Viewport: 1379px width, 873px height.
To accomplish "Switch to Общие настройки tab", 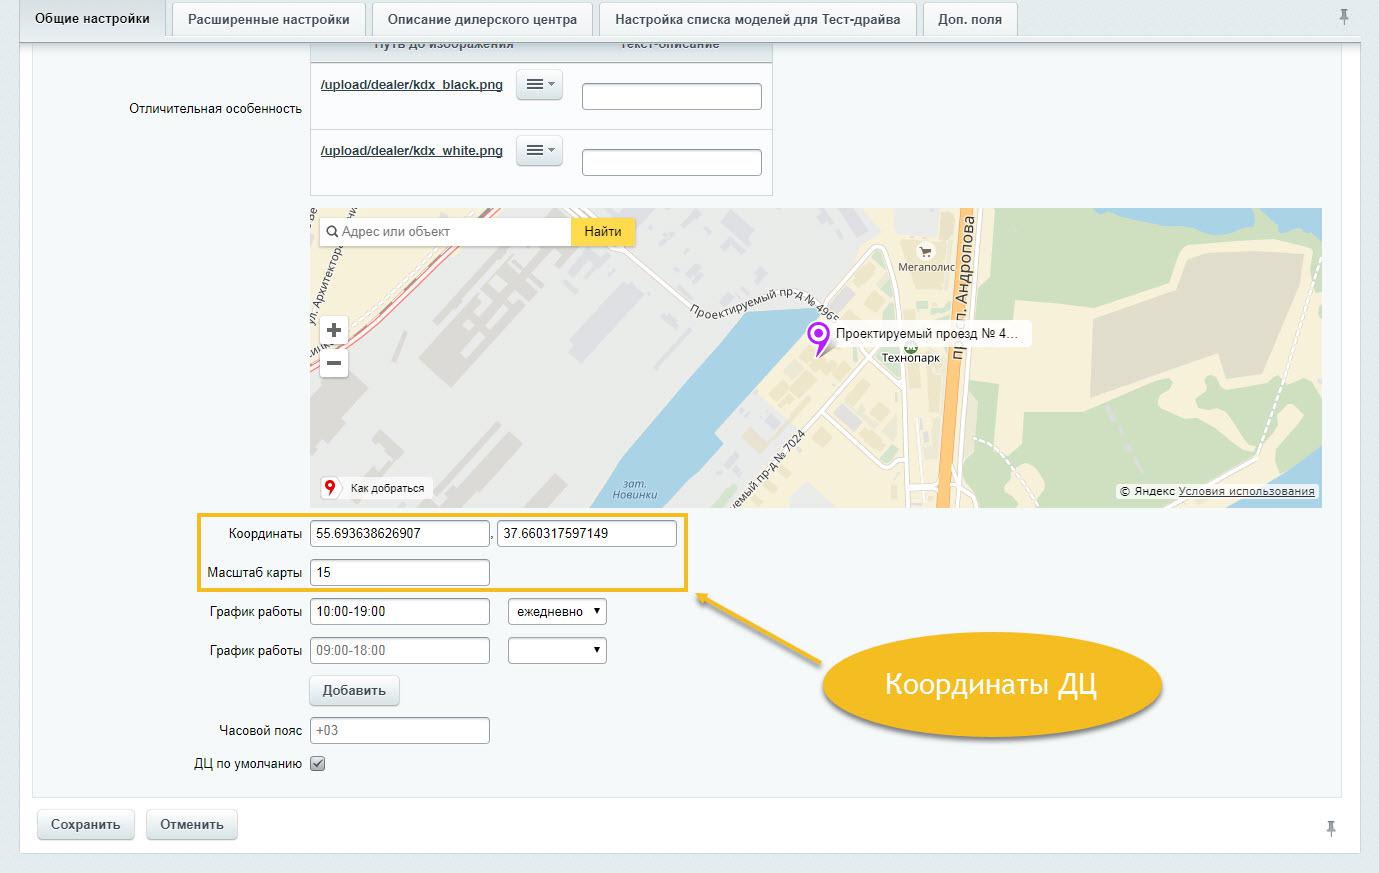I will [92, 19].
